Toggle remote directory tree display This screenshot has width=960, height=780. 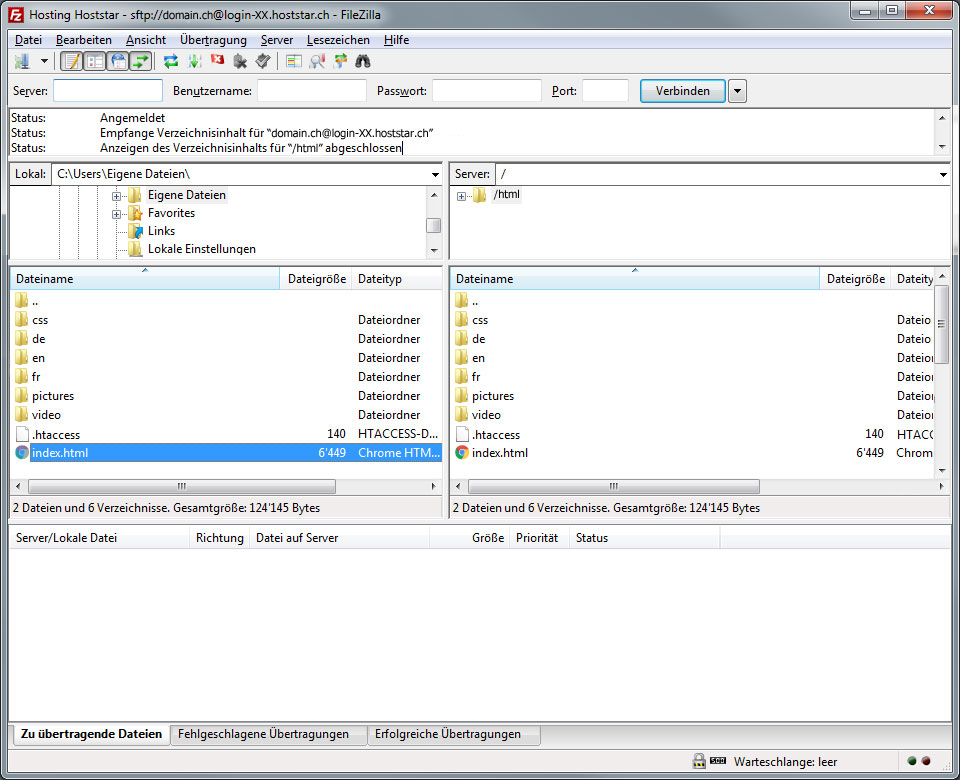point(118,61)
